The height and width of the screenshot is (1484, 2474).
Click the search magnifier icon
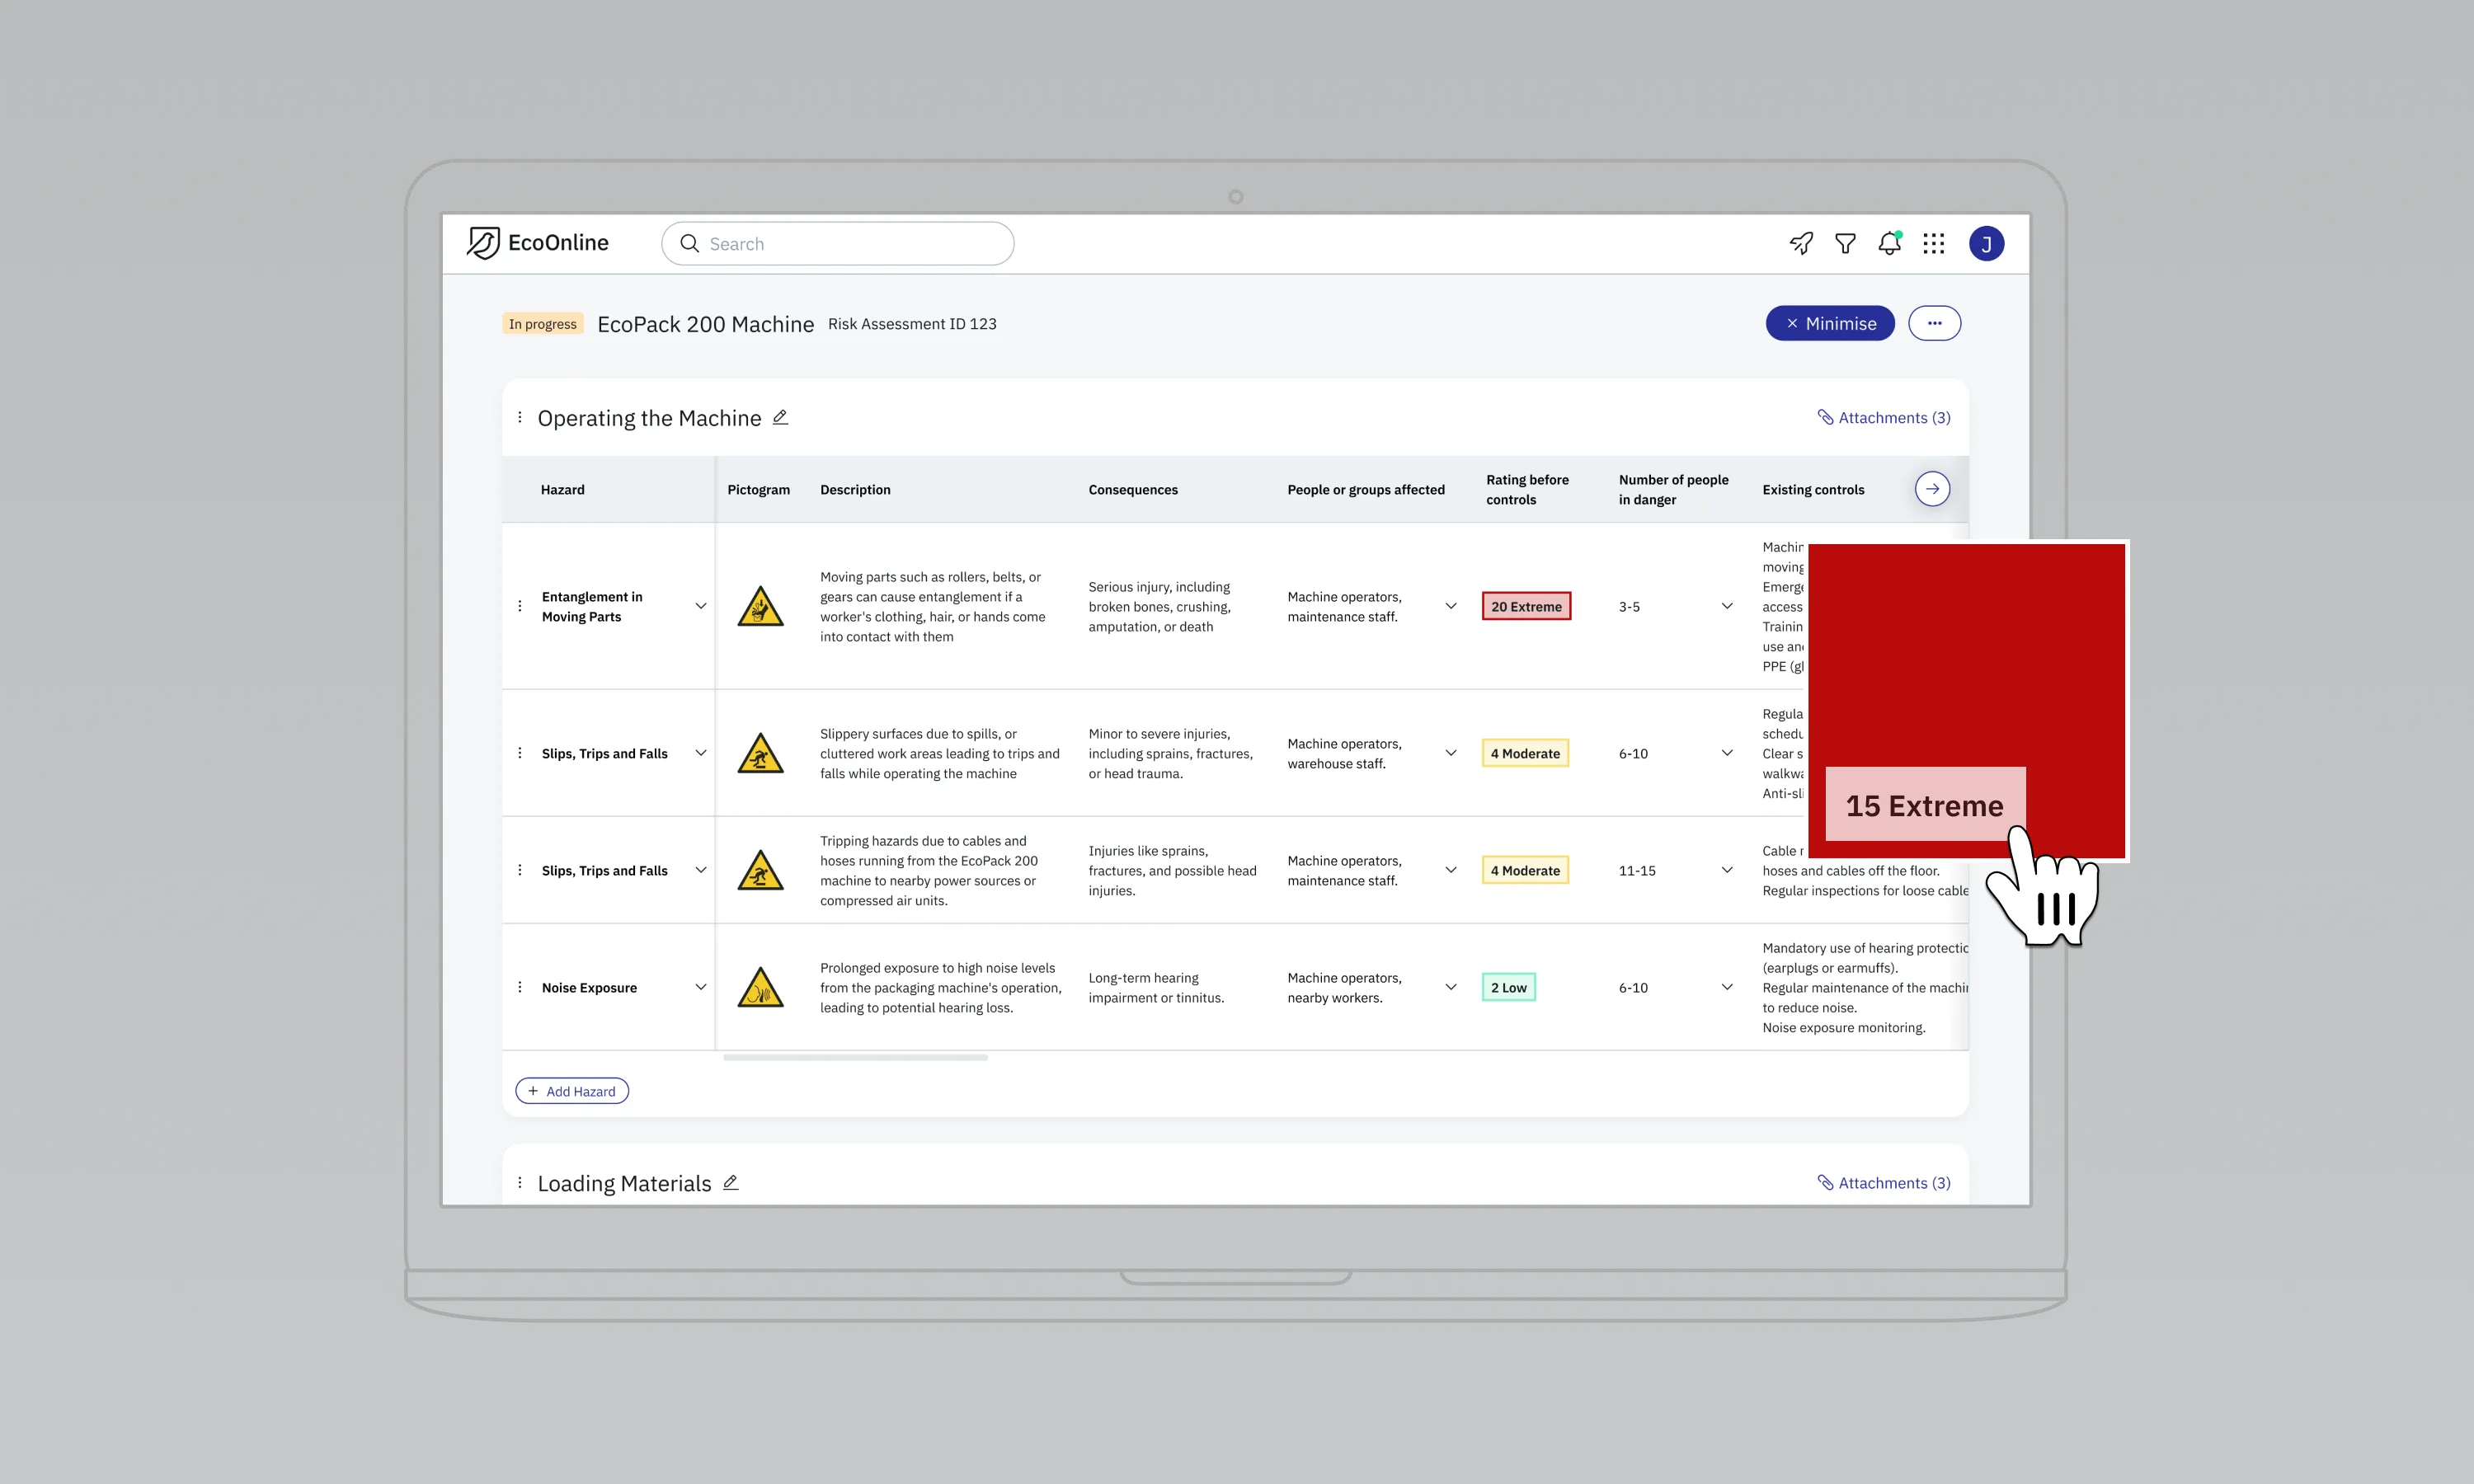[x=689, y=243]
